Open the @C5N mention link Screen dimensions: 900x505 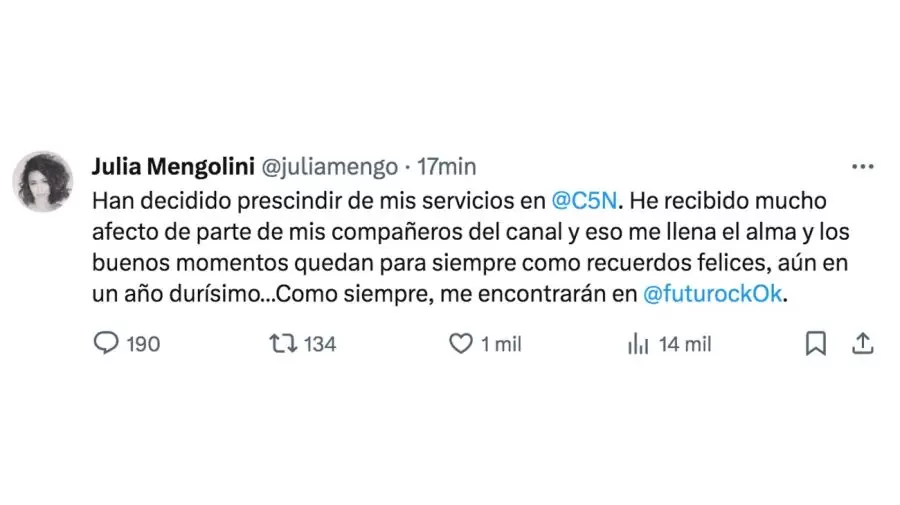(586, 200)
